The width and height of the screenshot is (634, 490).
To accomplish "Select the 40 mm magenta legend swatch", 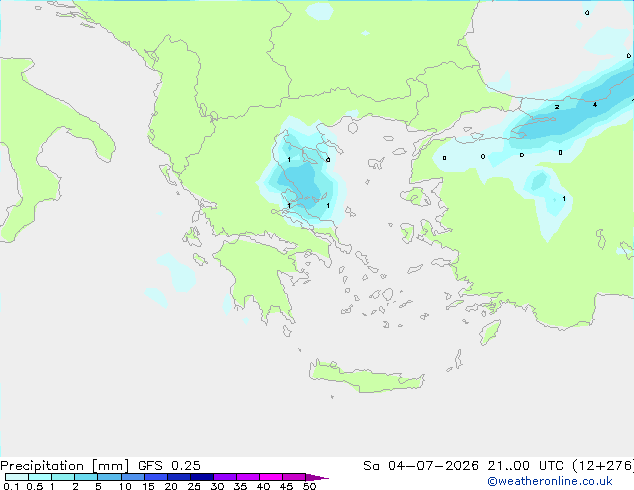I will 271,477.
